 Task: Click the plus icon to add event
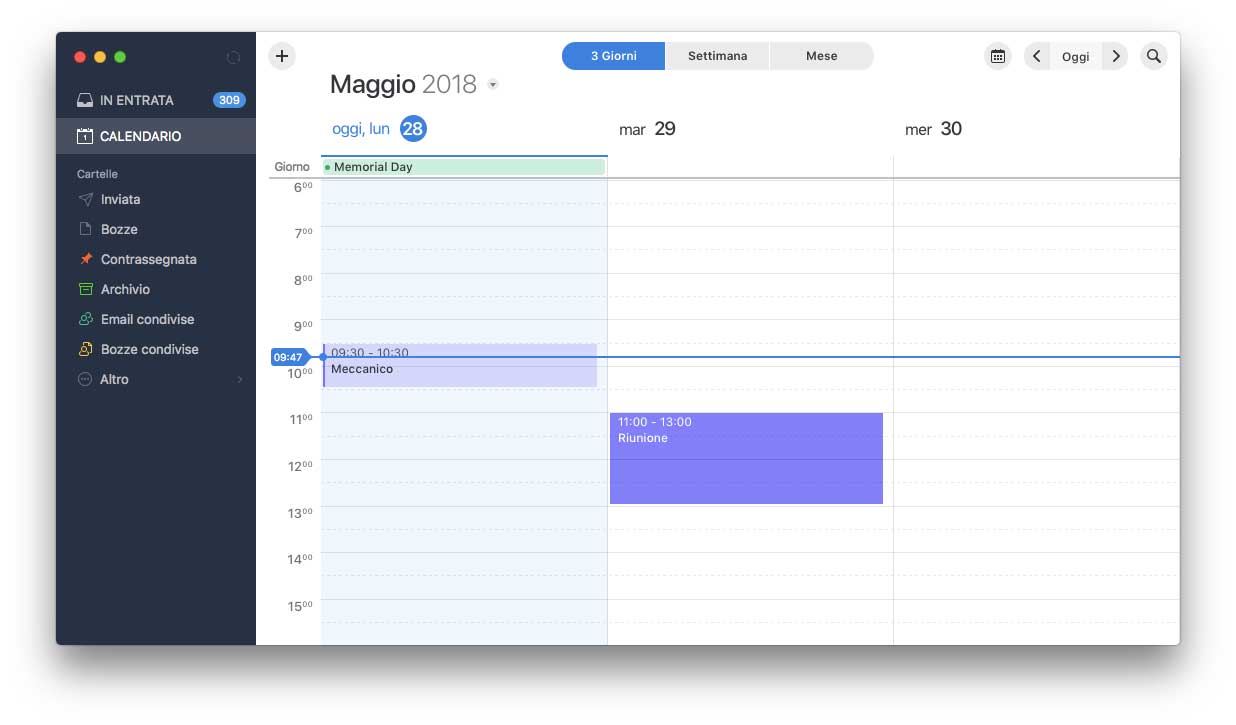coord(282,56)
